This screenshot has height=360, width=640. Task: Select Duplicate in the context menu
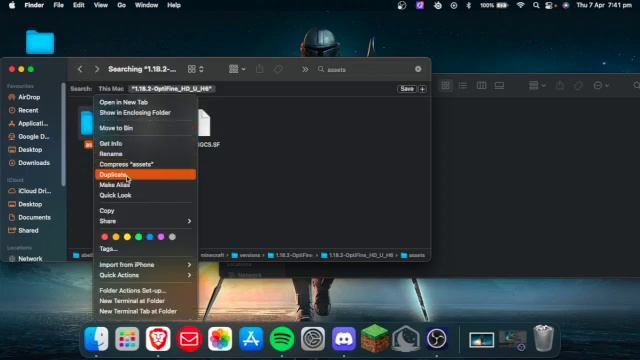click(x=145, y=175)
